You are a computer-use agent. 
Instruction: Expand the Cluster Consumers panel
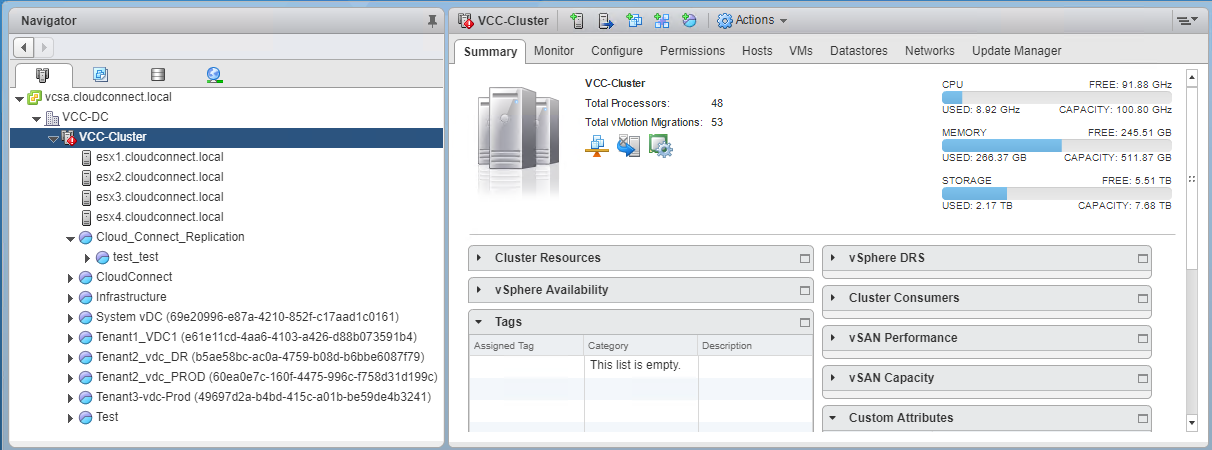pos(833,298)
